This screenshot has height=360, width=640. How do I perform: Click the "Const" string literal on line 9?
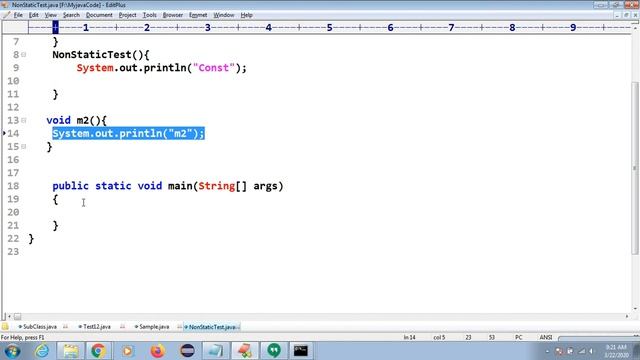214,68
